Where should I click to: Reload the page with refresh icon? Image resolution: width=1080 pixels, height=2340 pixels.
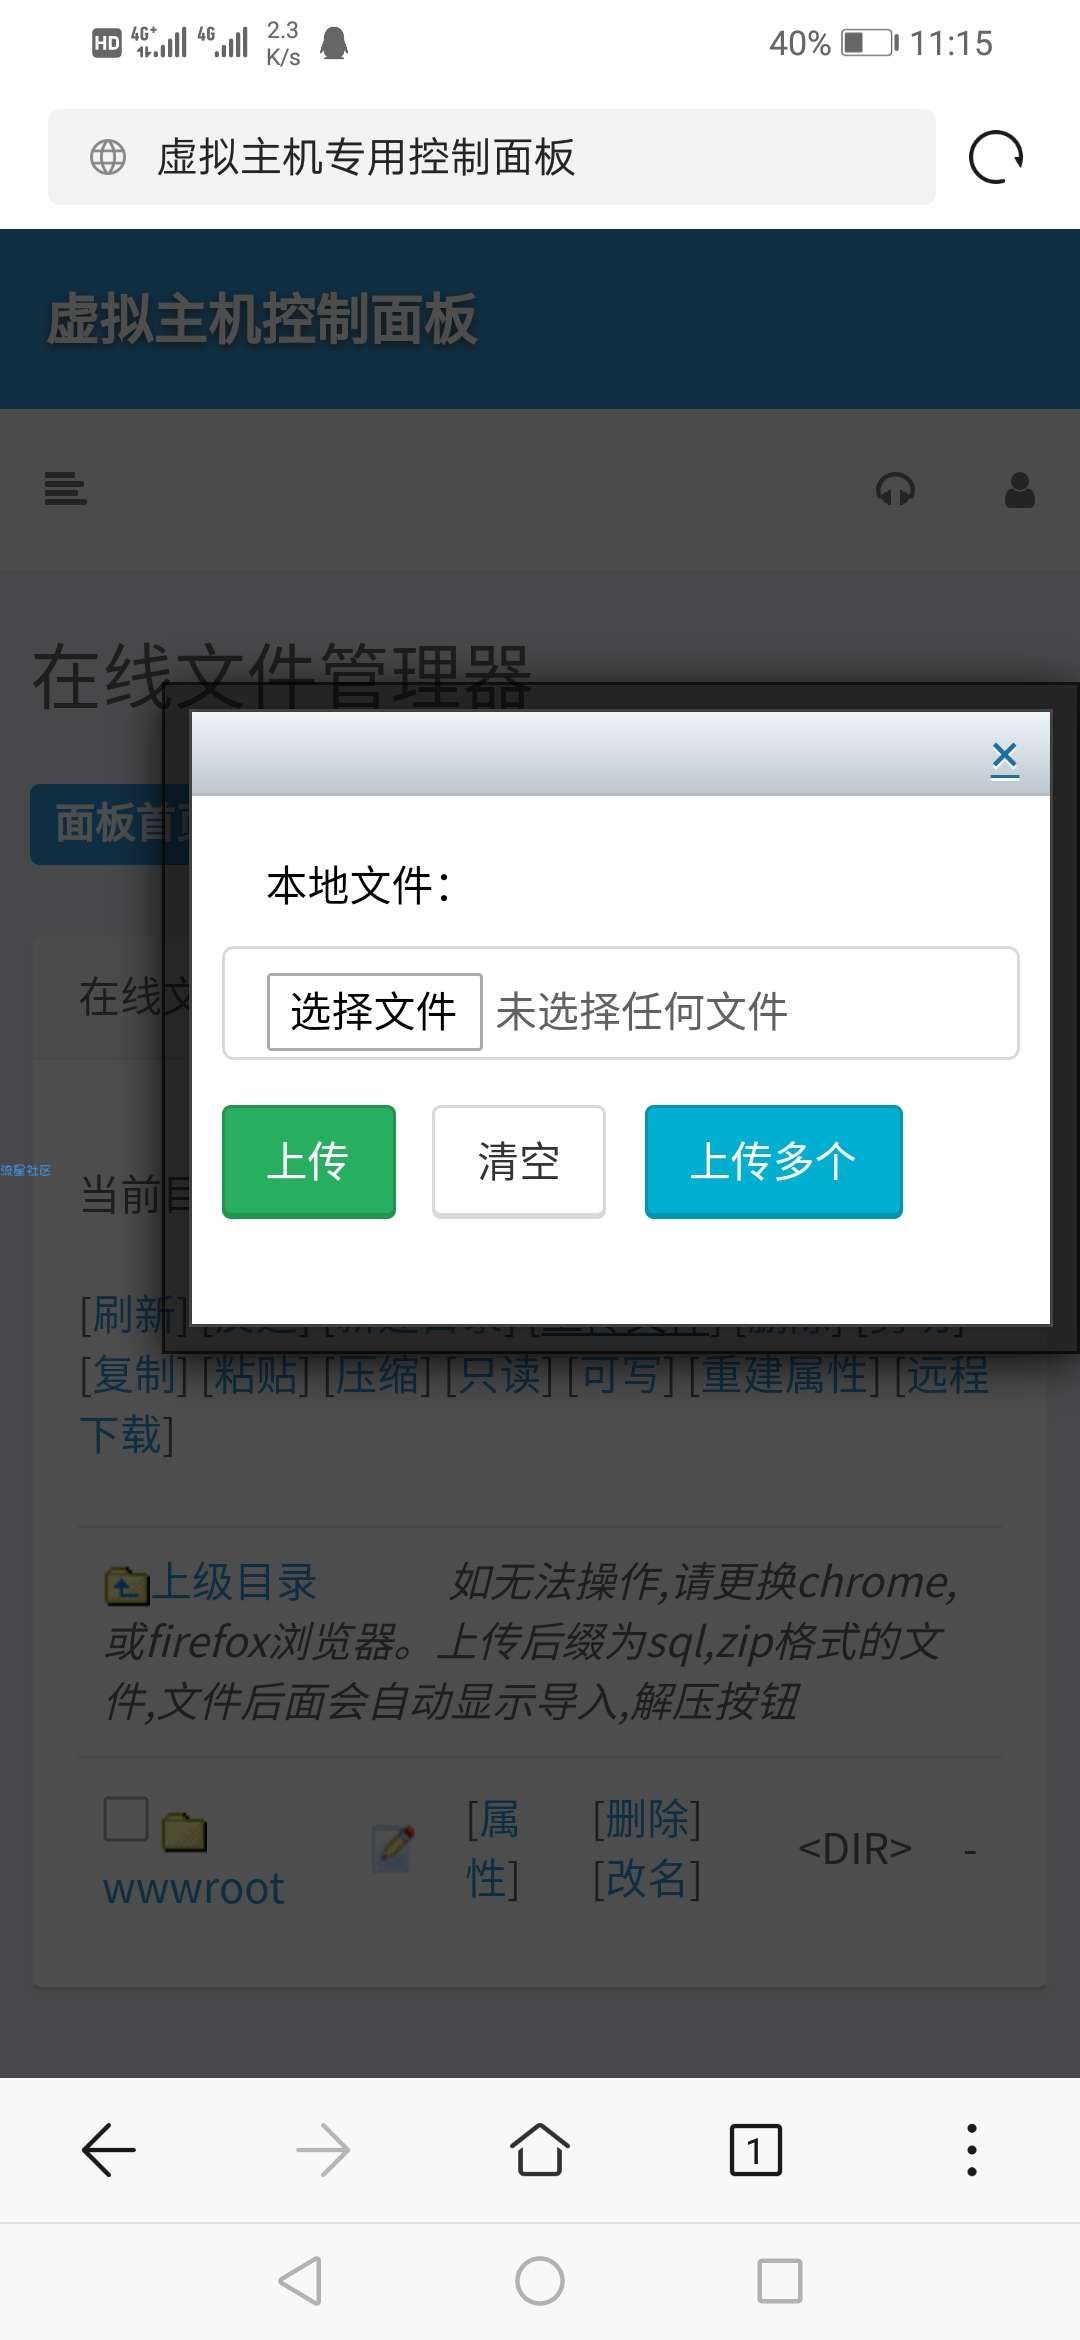(996, 157)
